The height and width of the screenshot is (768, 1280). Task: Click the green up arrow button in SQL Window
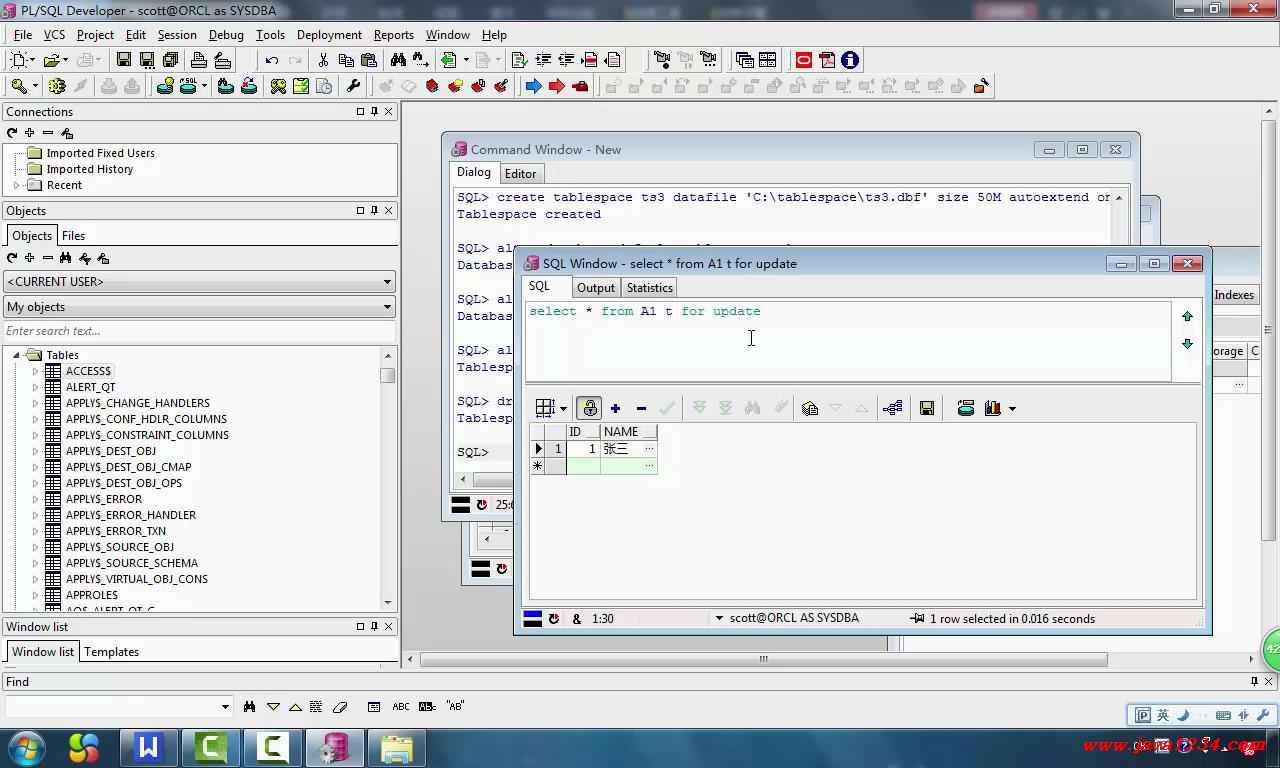point(1187,316)
